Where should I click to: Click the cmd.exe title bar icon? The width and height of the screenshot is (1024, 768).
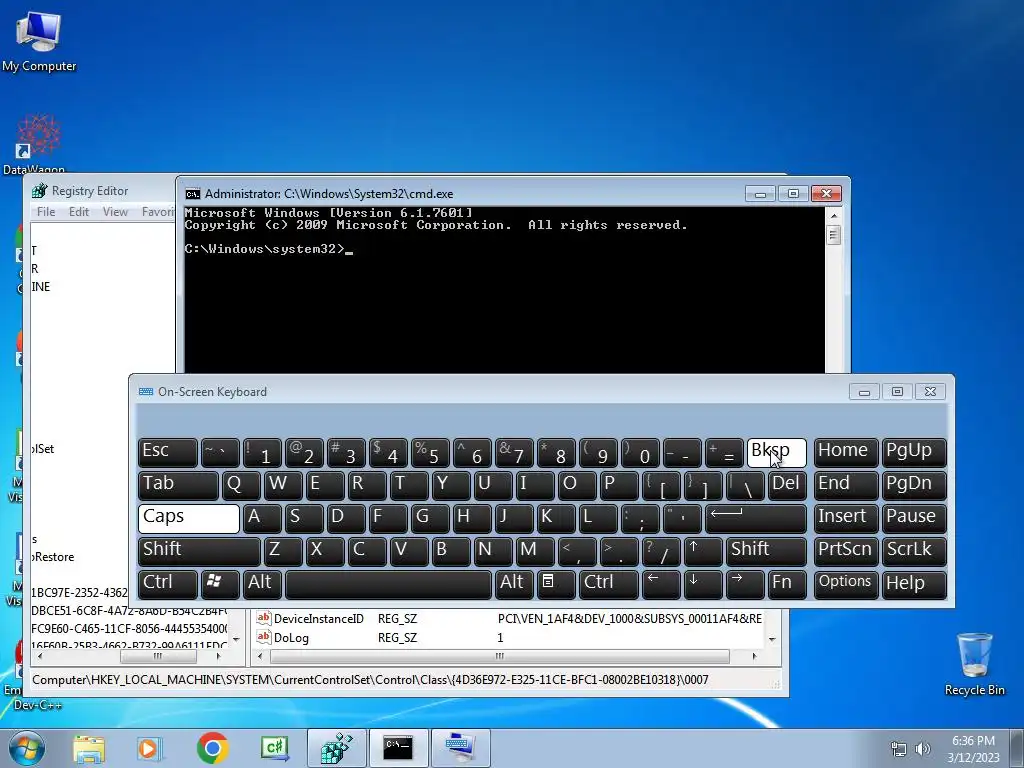192,194
